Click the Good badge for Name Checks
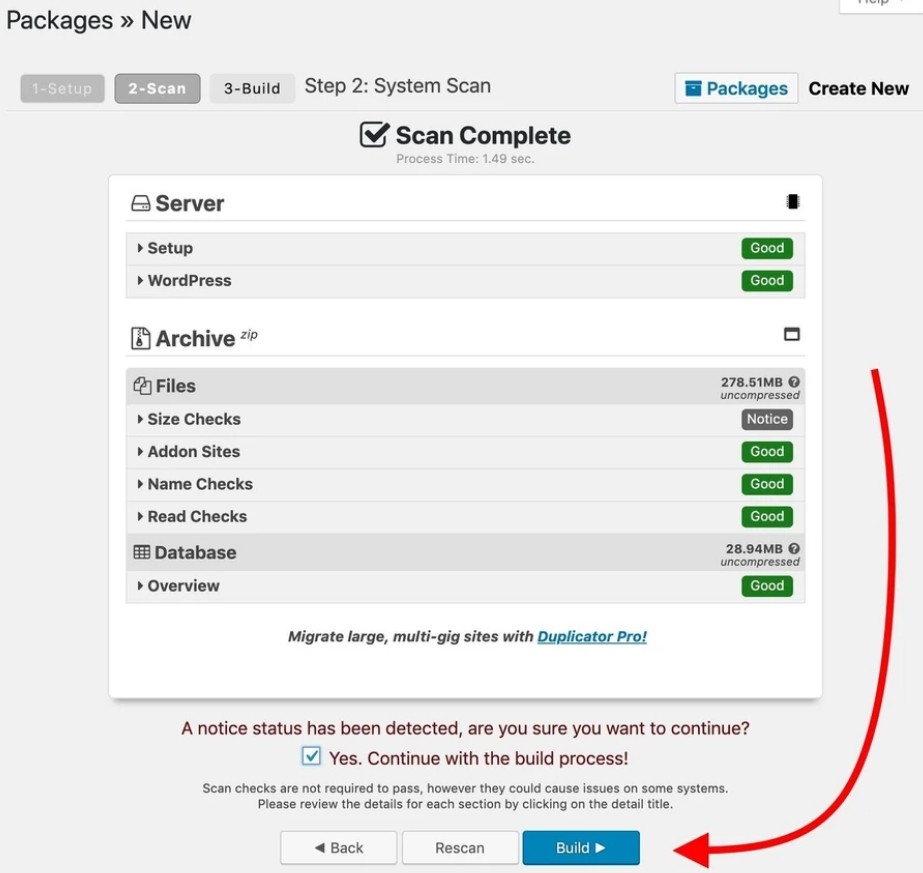923x873 pixels. [x=767, y=484]
